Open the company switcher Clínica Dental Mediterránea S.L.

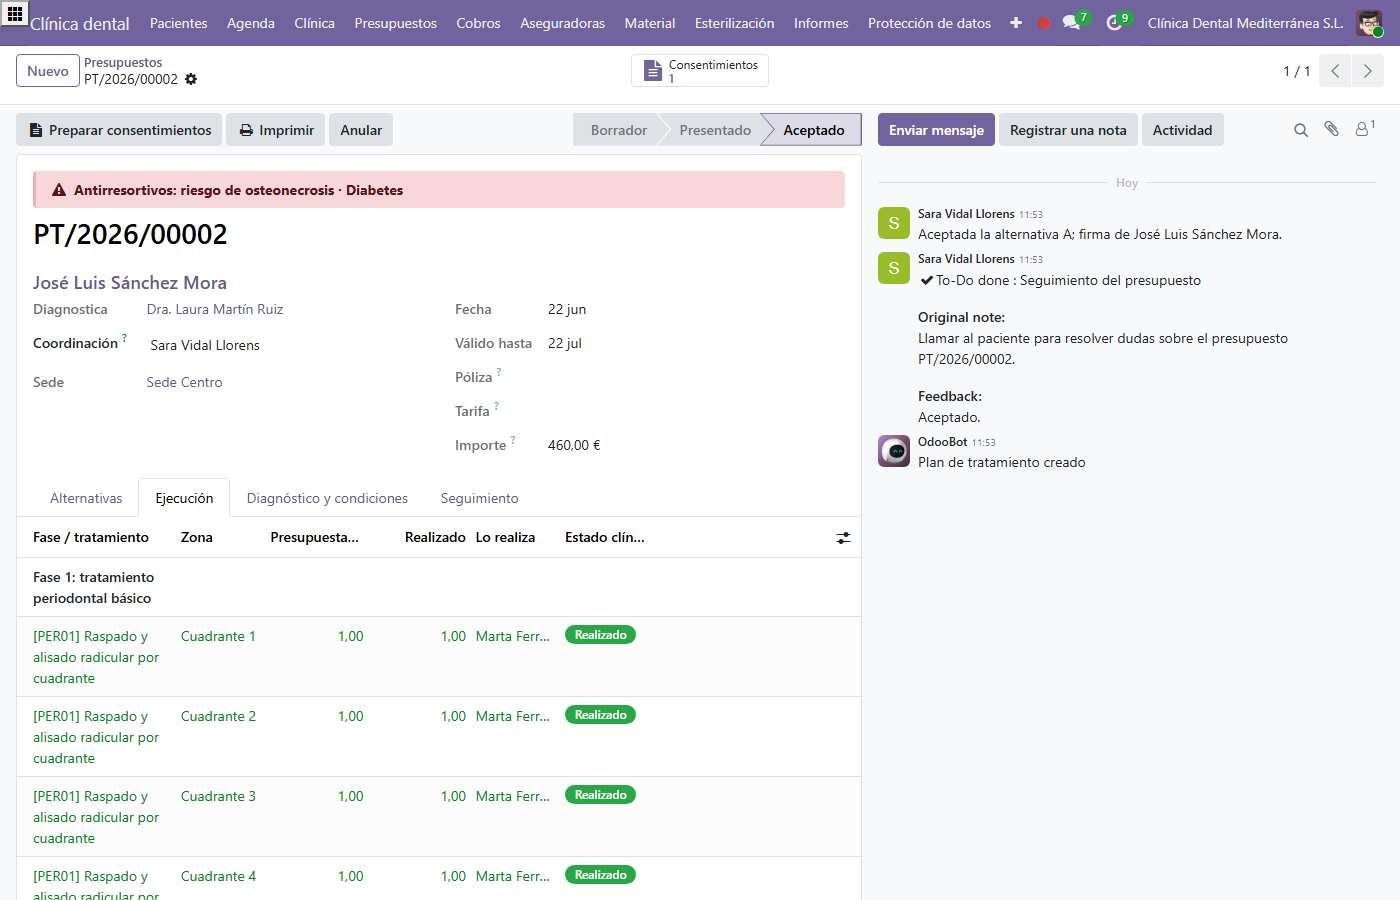[1245, 23]
